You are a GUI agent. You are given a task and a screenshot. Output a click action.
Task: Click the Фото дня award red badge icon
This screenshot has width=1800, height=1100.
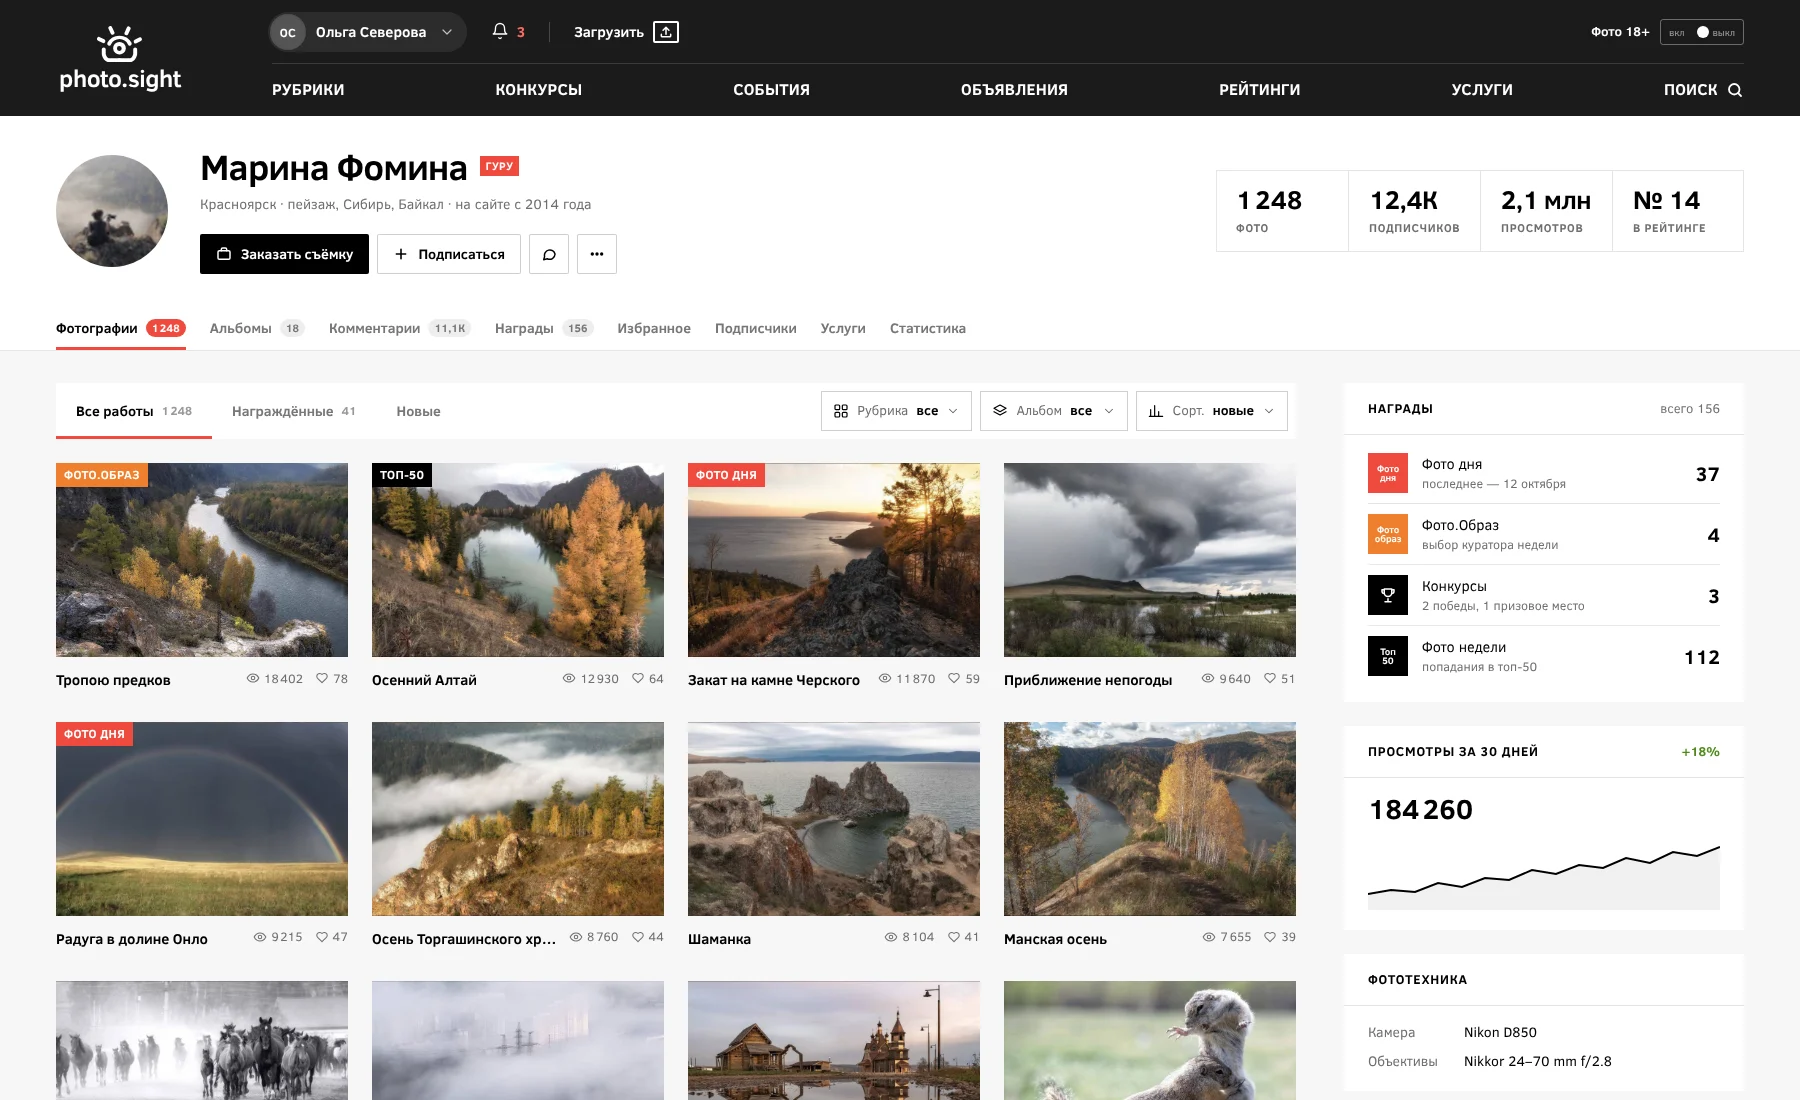coord(1388,473)
